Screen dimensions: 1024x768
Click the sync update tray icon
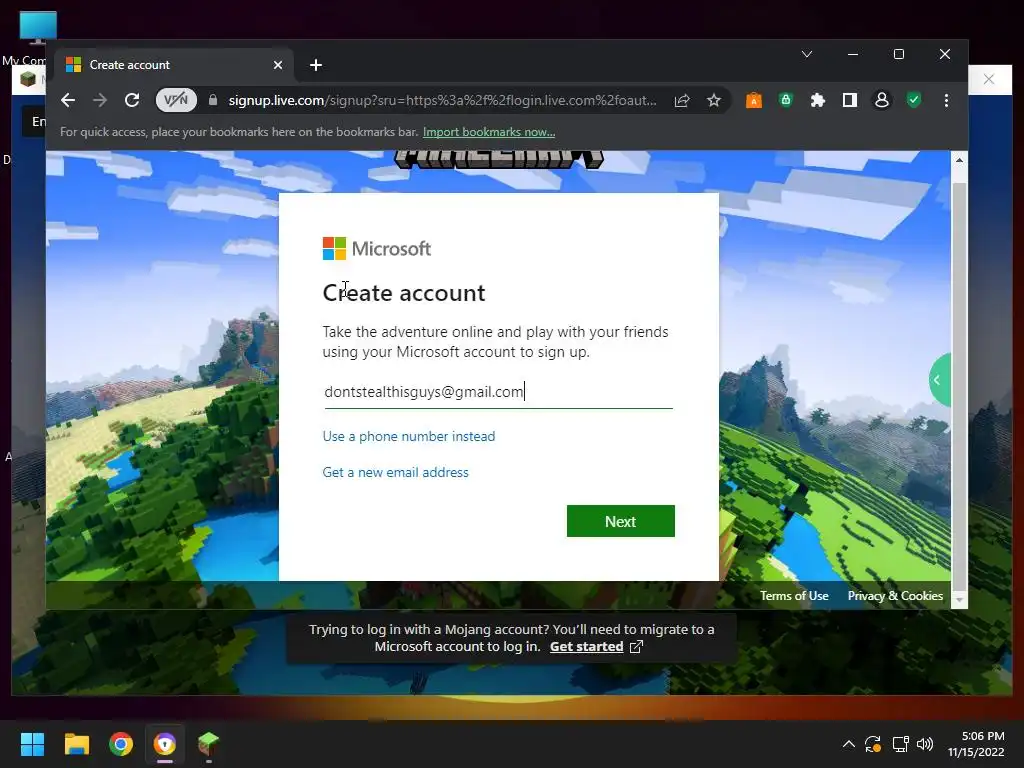(x=873, y=744)
